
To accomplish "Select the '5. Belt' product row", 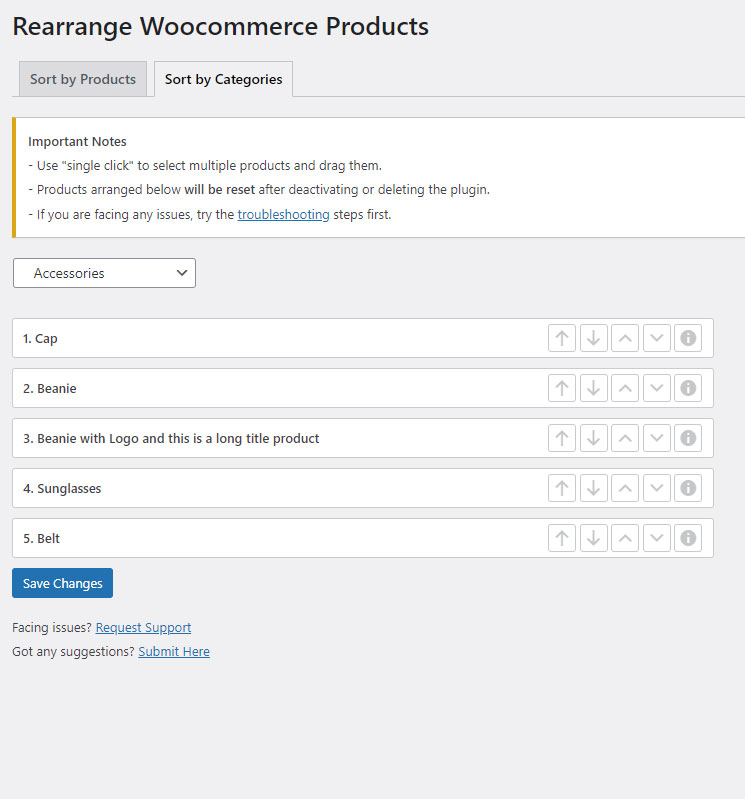I will tap(363, 538).
